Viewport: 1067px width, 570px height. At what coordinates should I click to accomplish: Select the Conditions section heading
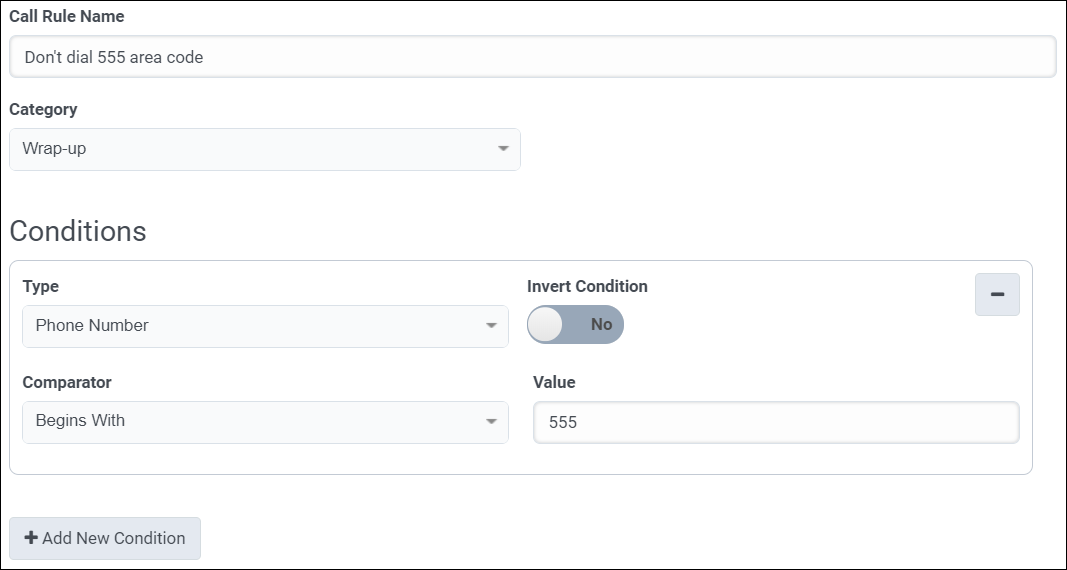click(x=78, y=231)
